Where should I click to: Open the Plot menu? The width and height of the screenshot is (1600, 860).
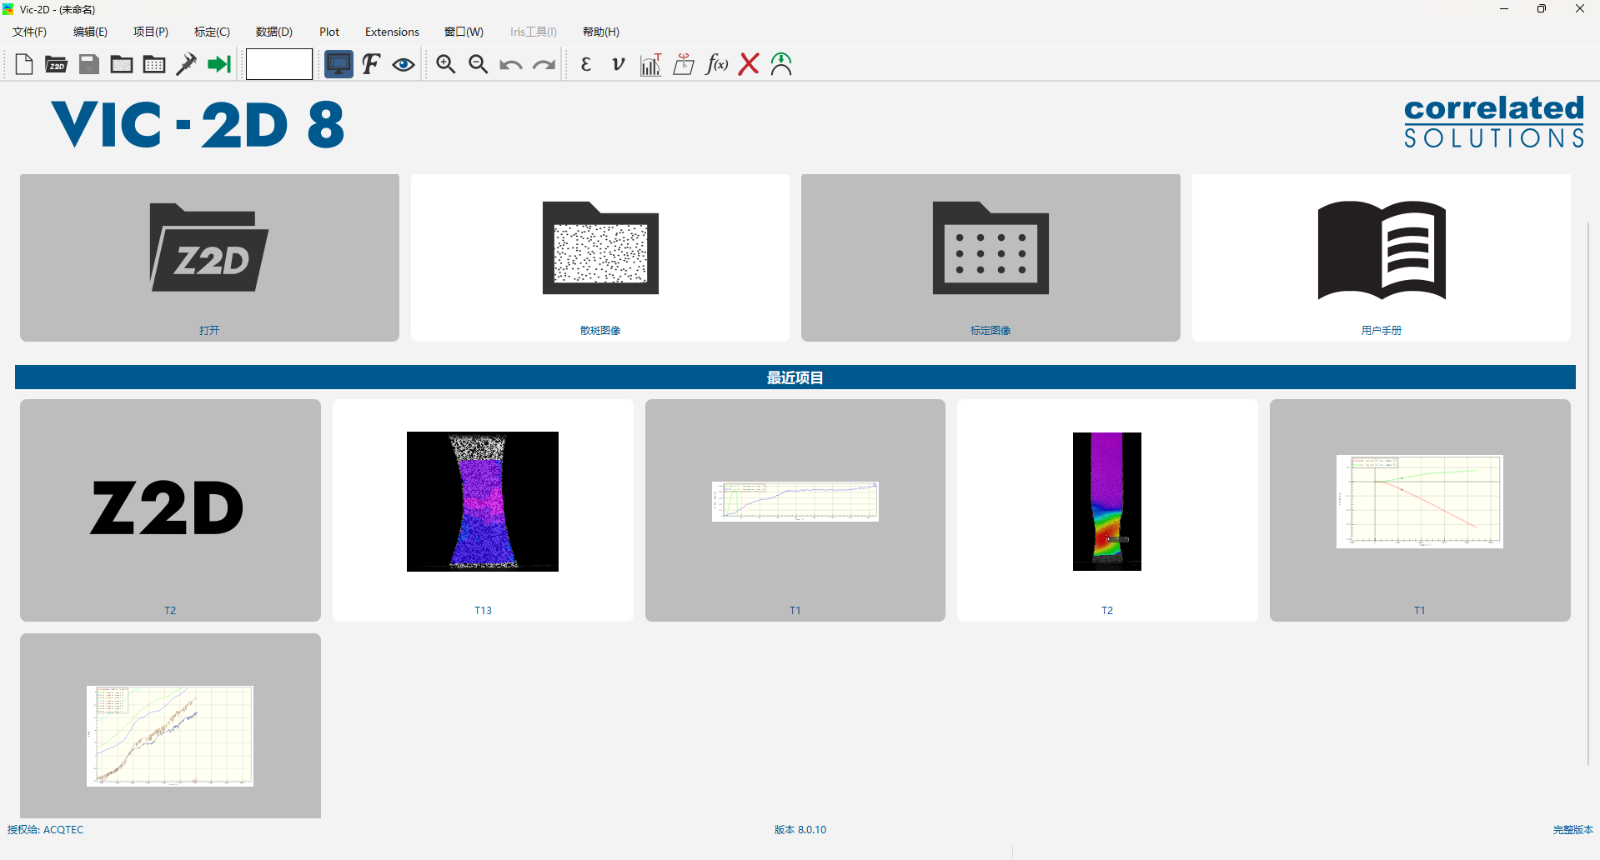pyautogui.click(x=329, y=32)
